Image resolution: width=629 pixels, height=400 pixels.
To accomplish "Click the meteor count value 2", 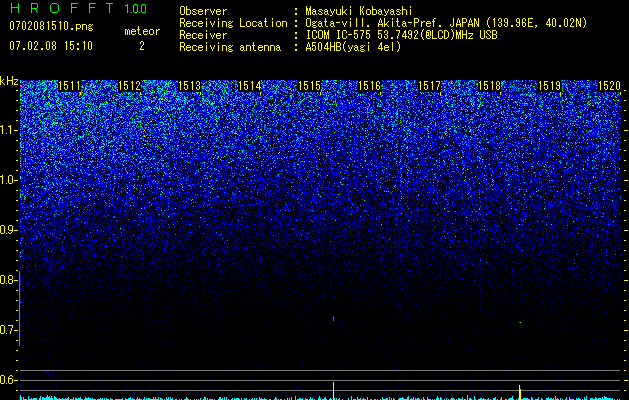I will [142, 46].
